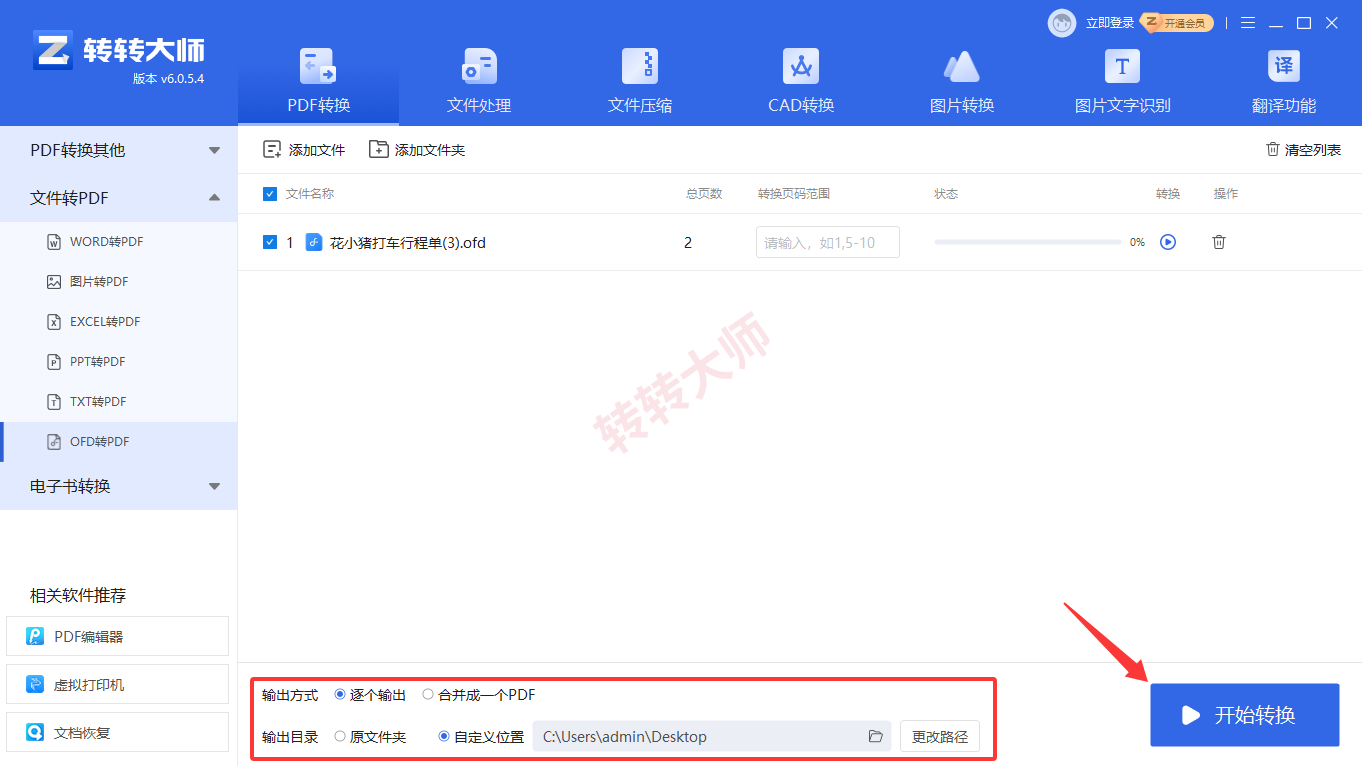Screen dimensions: 1362x766
Task: Select EXCEL转PDF in sidebar
Action: (x=118, y=322)
